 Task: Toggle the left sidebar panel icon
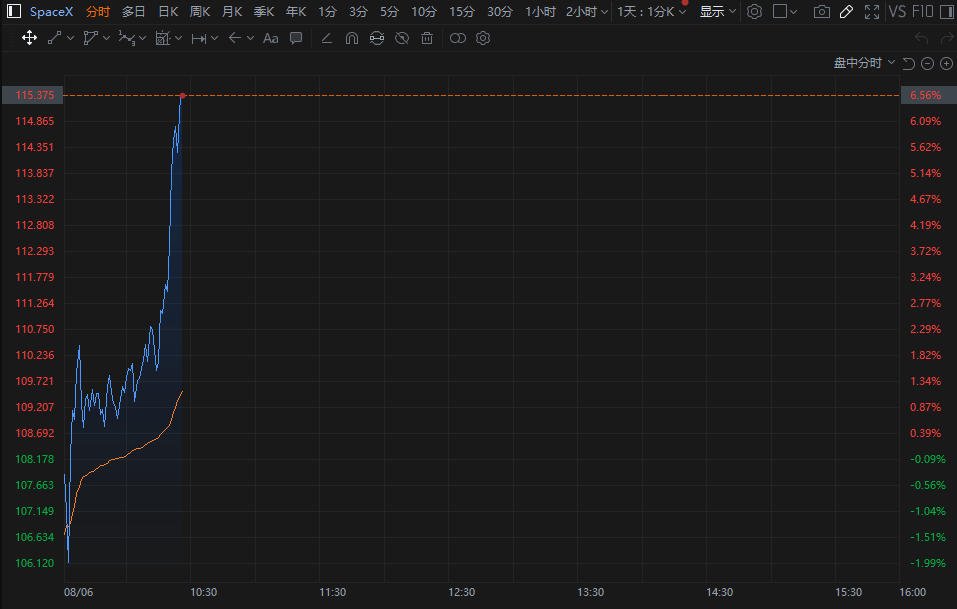pos(13,11)
